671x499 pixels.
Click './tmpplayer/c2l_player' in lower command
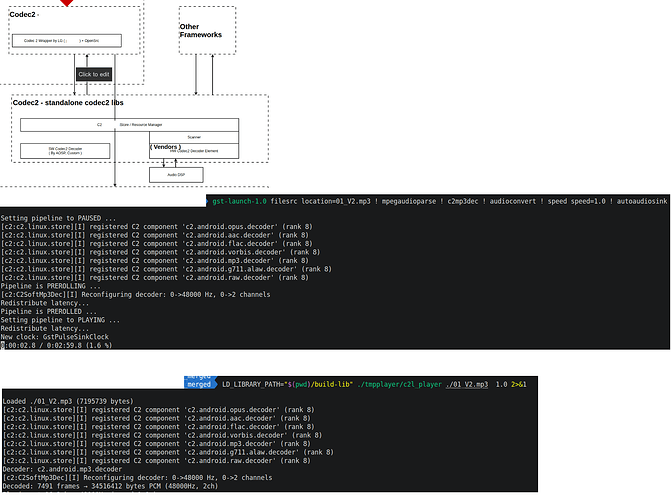click(x=399, y=384)
